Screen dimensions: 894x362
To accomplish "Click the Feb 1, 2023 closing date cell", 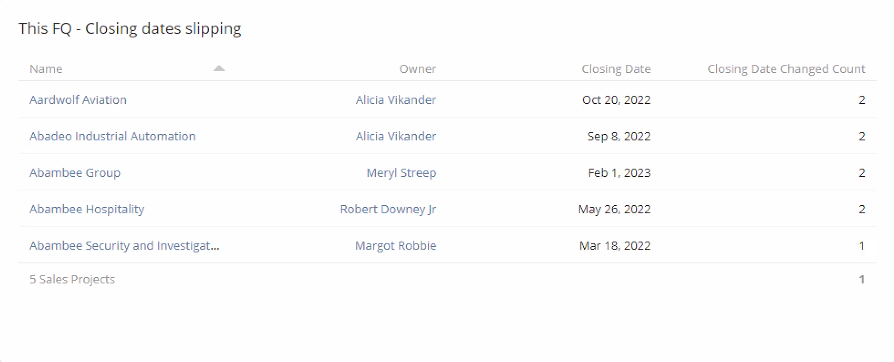I will pos(619,173).
